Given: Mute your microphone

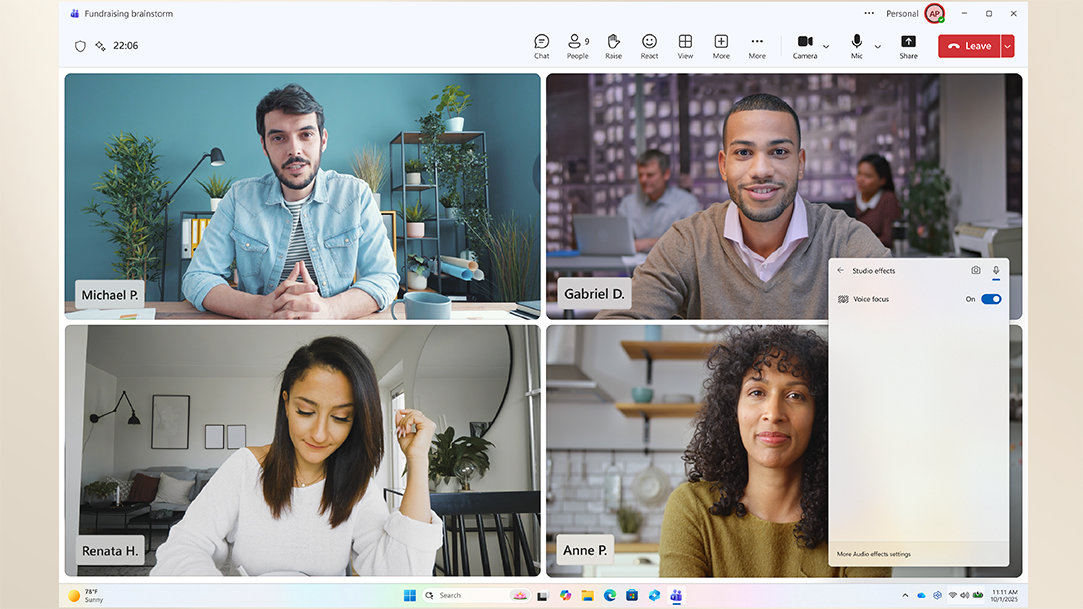Looking at the screenshot, I should [x=855, y=42].
